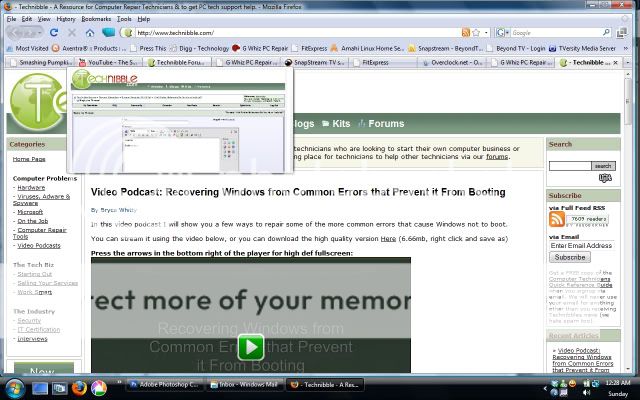The image size is (640, 400).
Task: Open the Home Page category link
Action: click(29, 159)
